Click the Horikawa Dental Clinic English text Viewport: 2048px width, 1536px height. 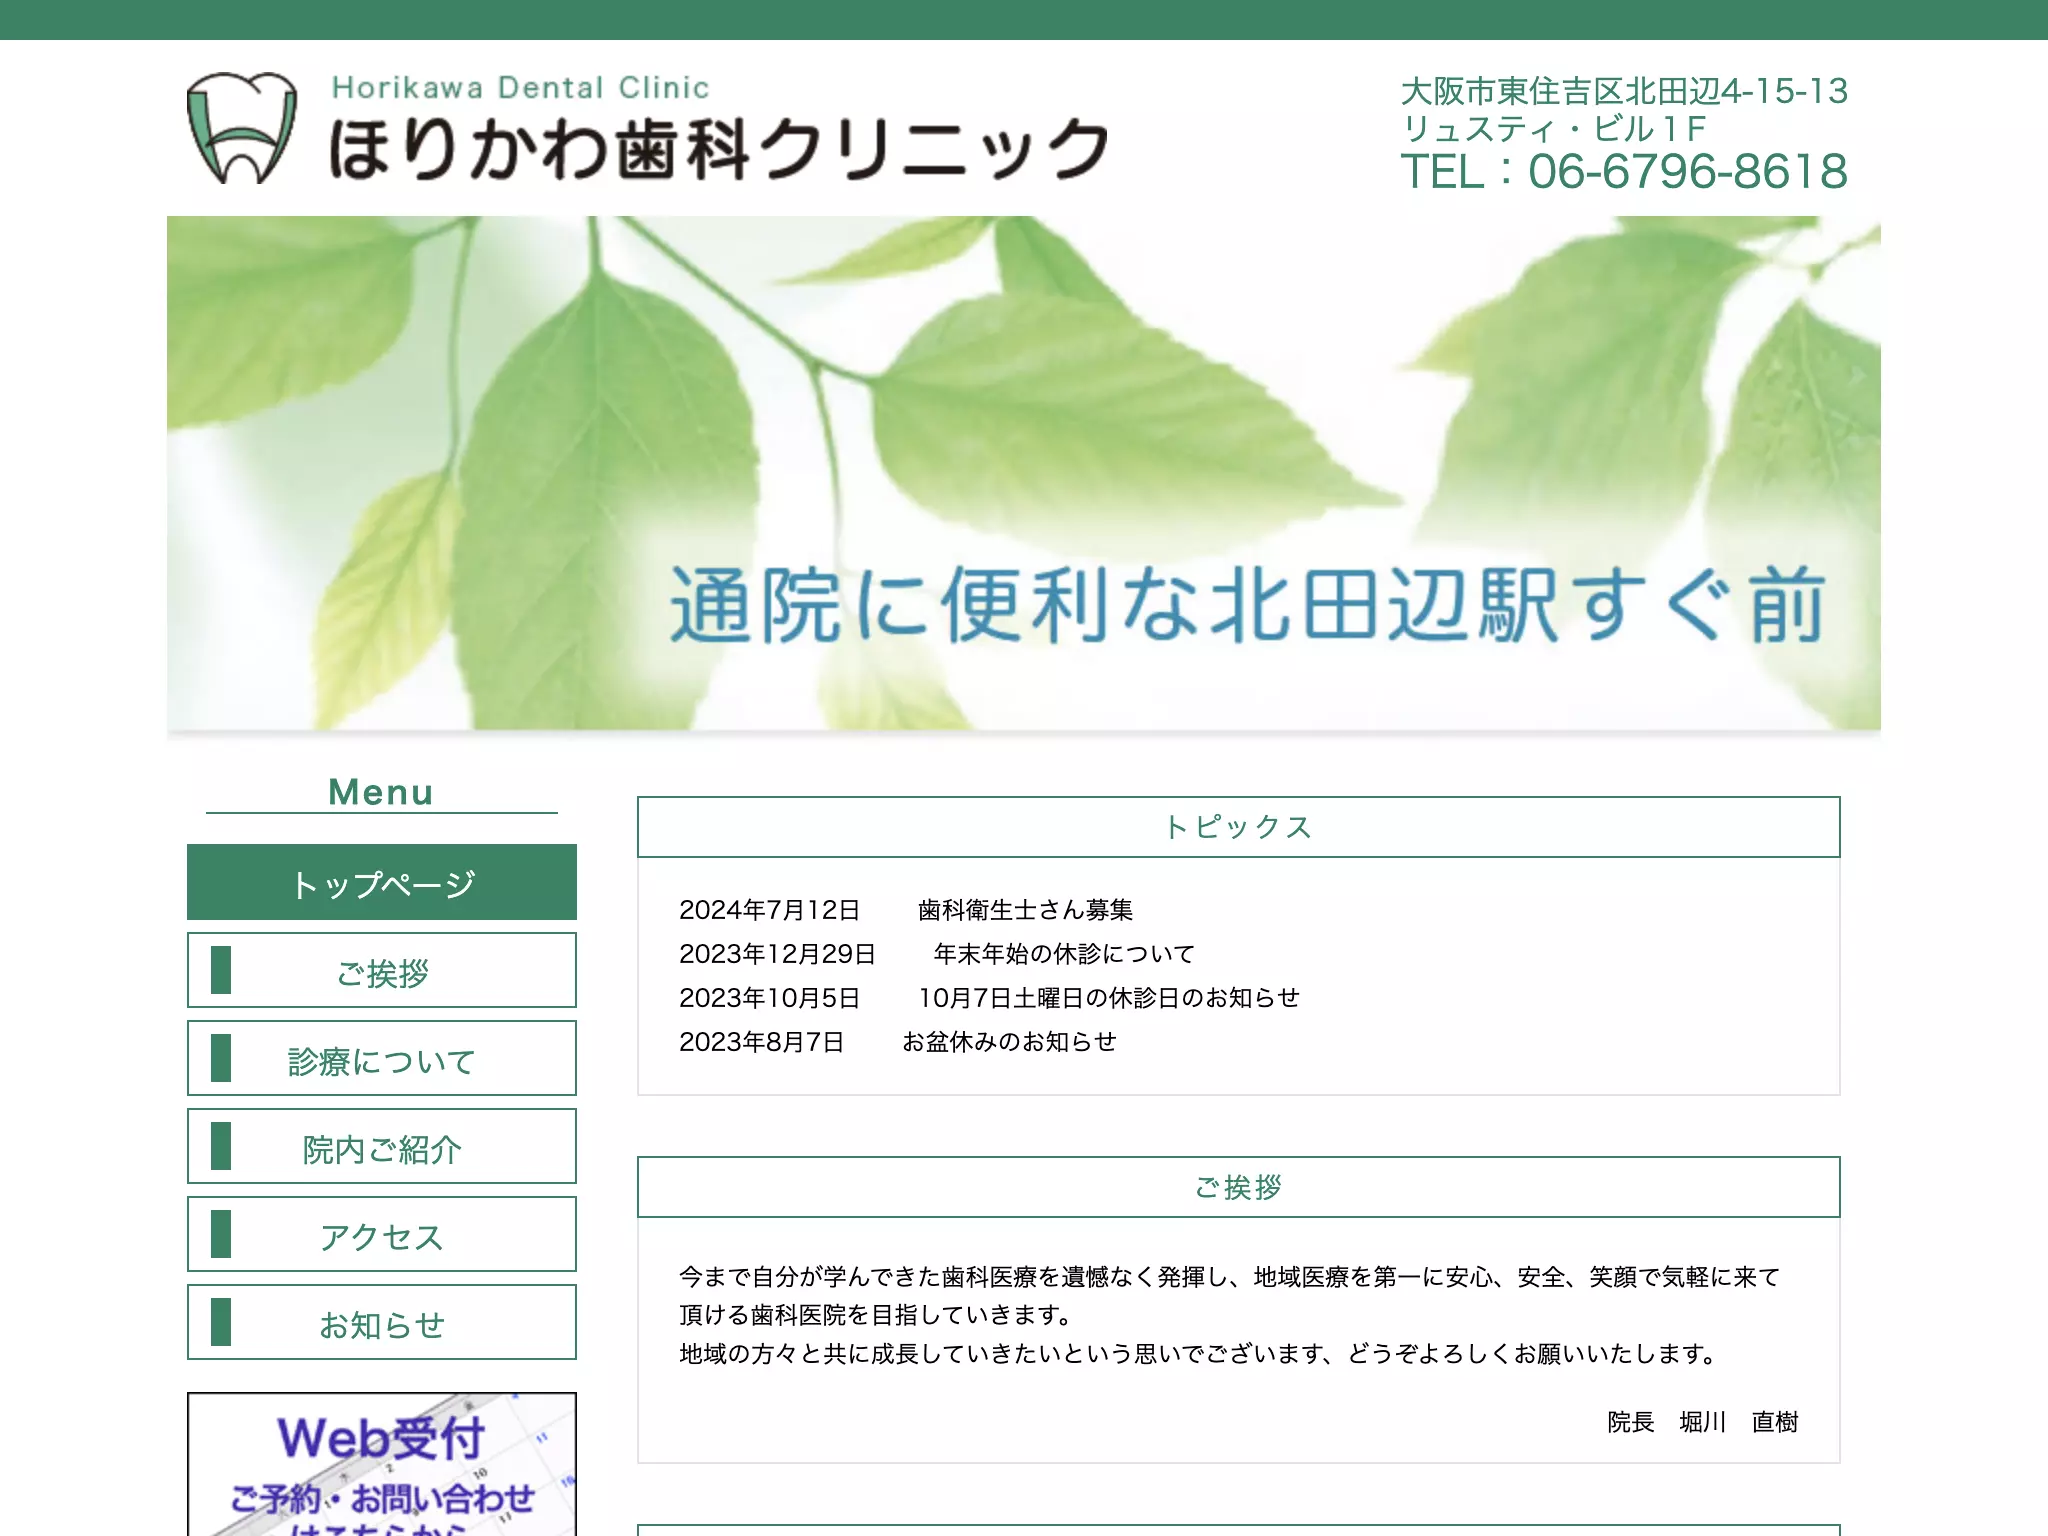pos(520,88)
